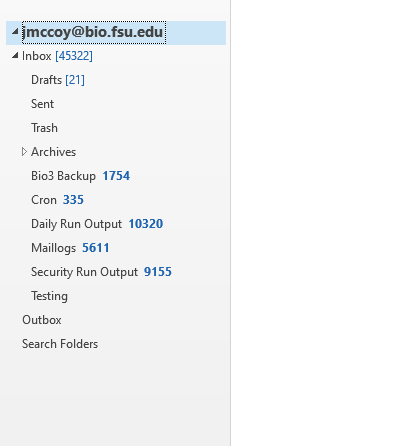The width and height of the screenshot is (406, 446).
Task: Collapse the jmccoy@bio.fsu.edu account tree
Action: click(15, 32)
